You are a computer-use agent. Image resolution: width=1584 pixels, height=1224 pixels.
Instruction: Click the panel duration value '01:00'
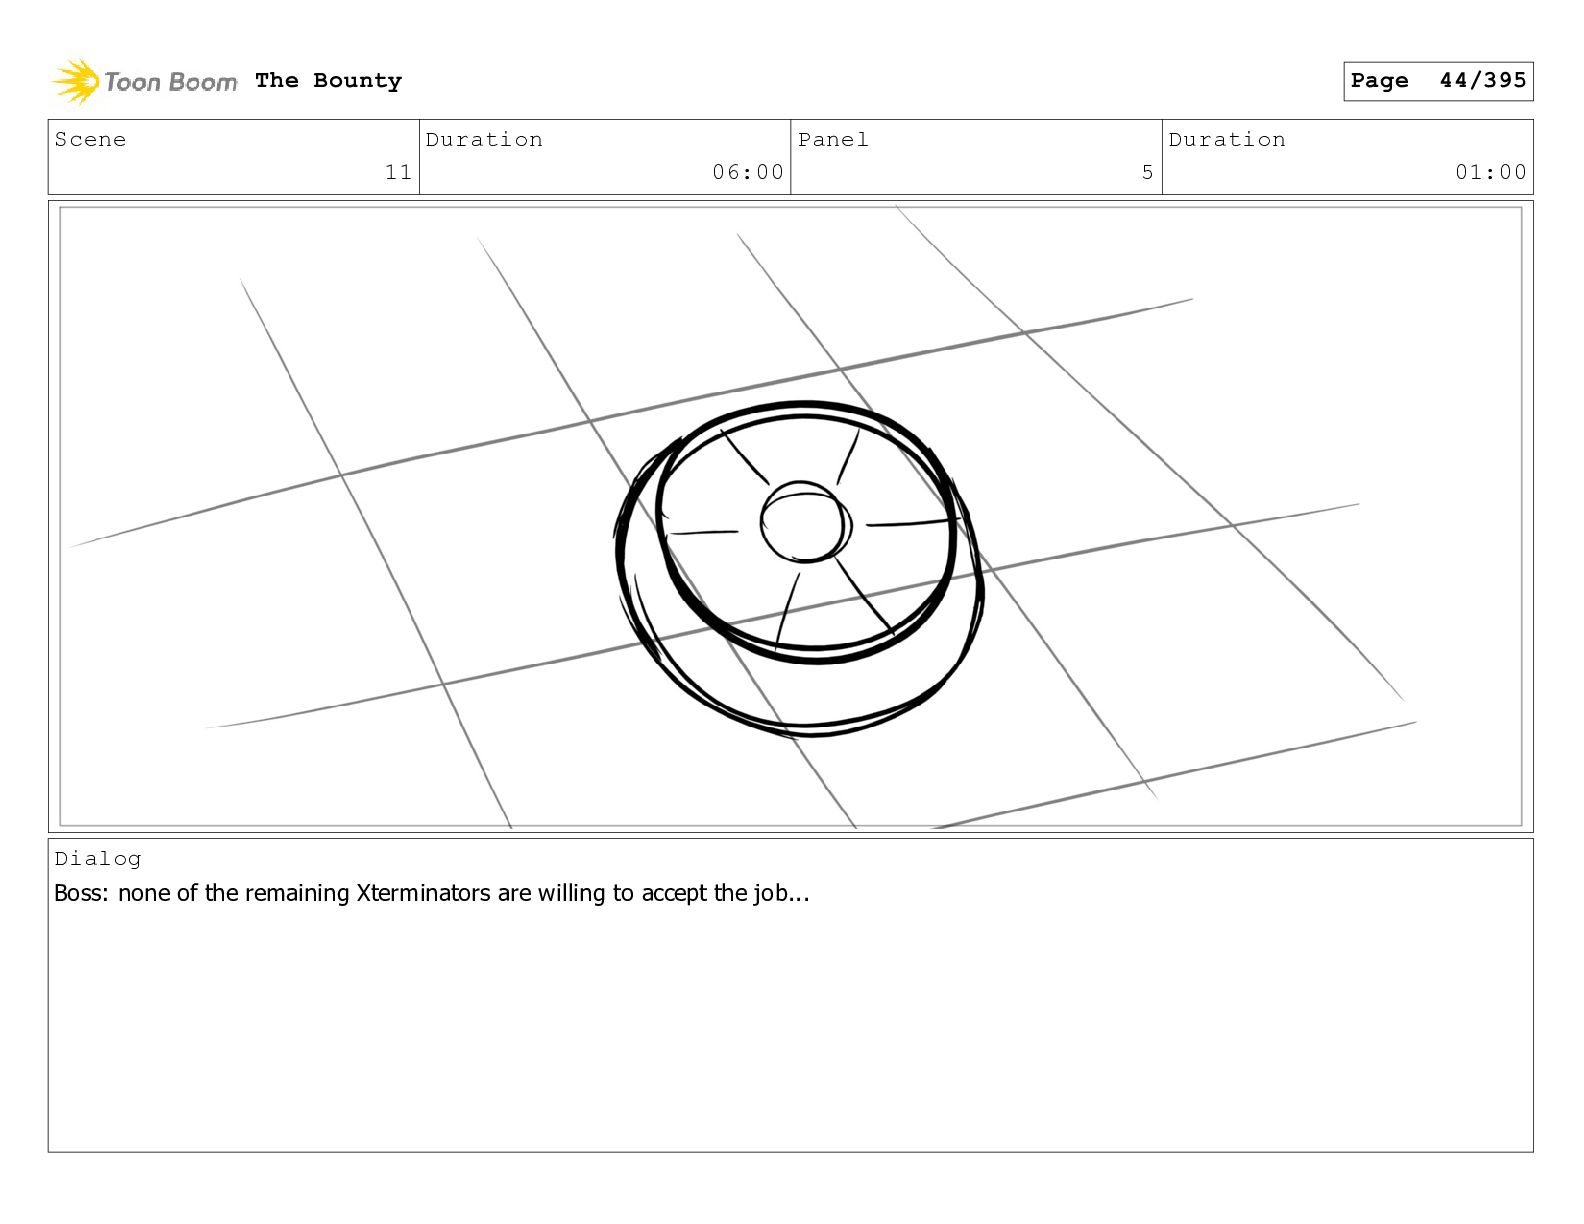pyautogui.click(x=1491, y=172)
